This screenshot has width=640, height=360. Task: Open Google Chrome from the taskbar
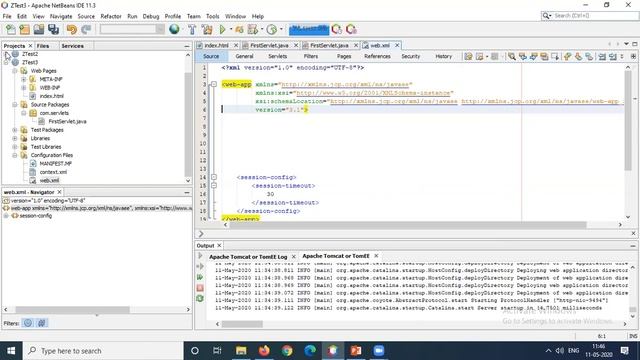(287, 351)
